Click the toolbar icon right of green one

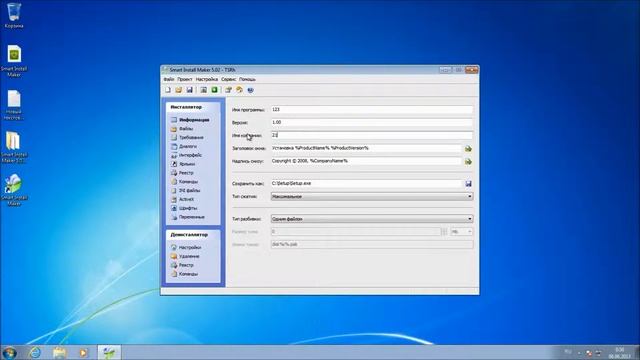(228, 90)
